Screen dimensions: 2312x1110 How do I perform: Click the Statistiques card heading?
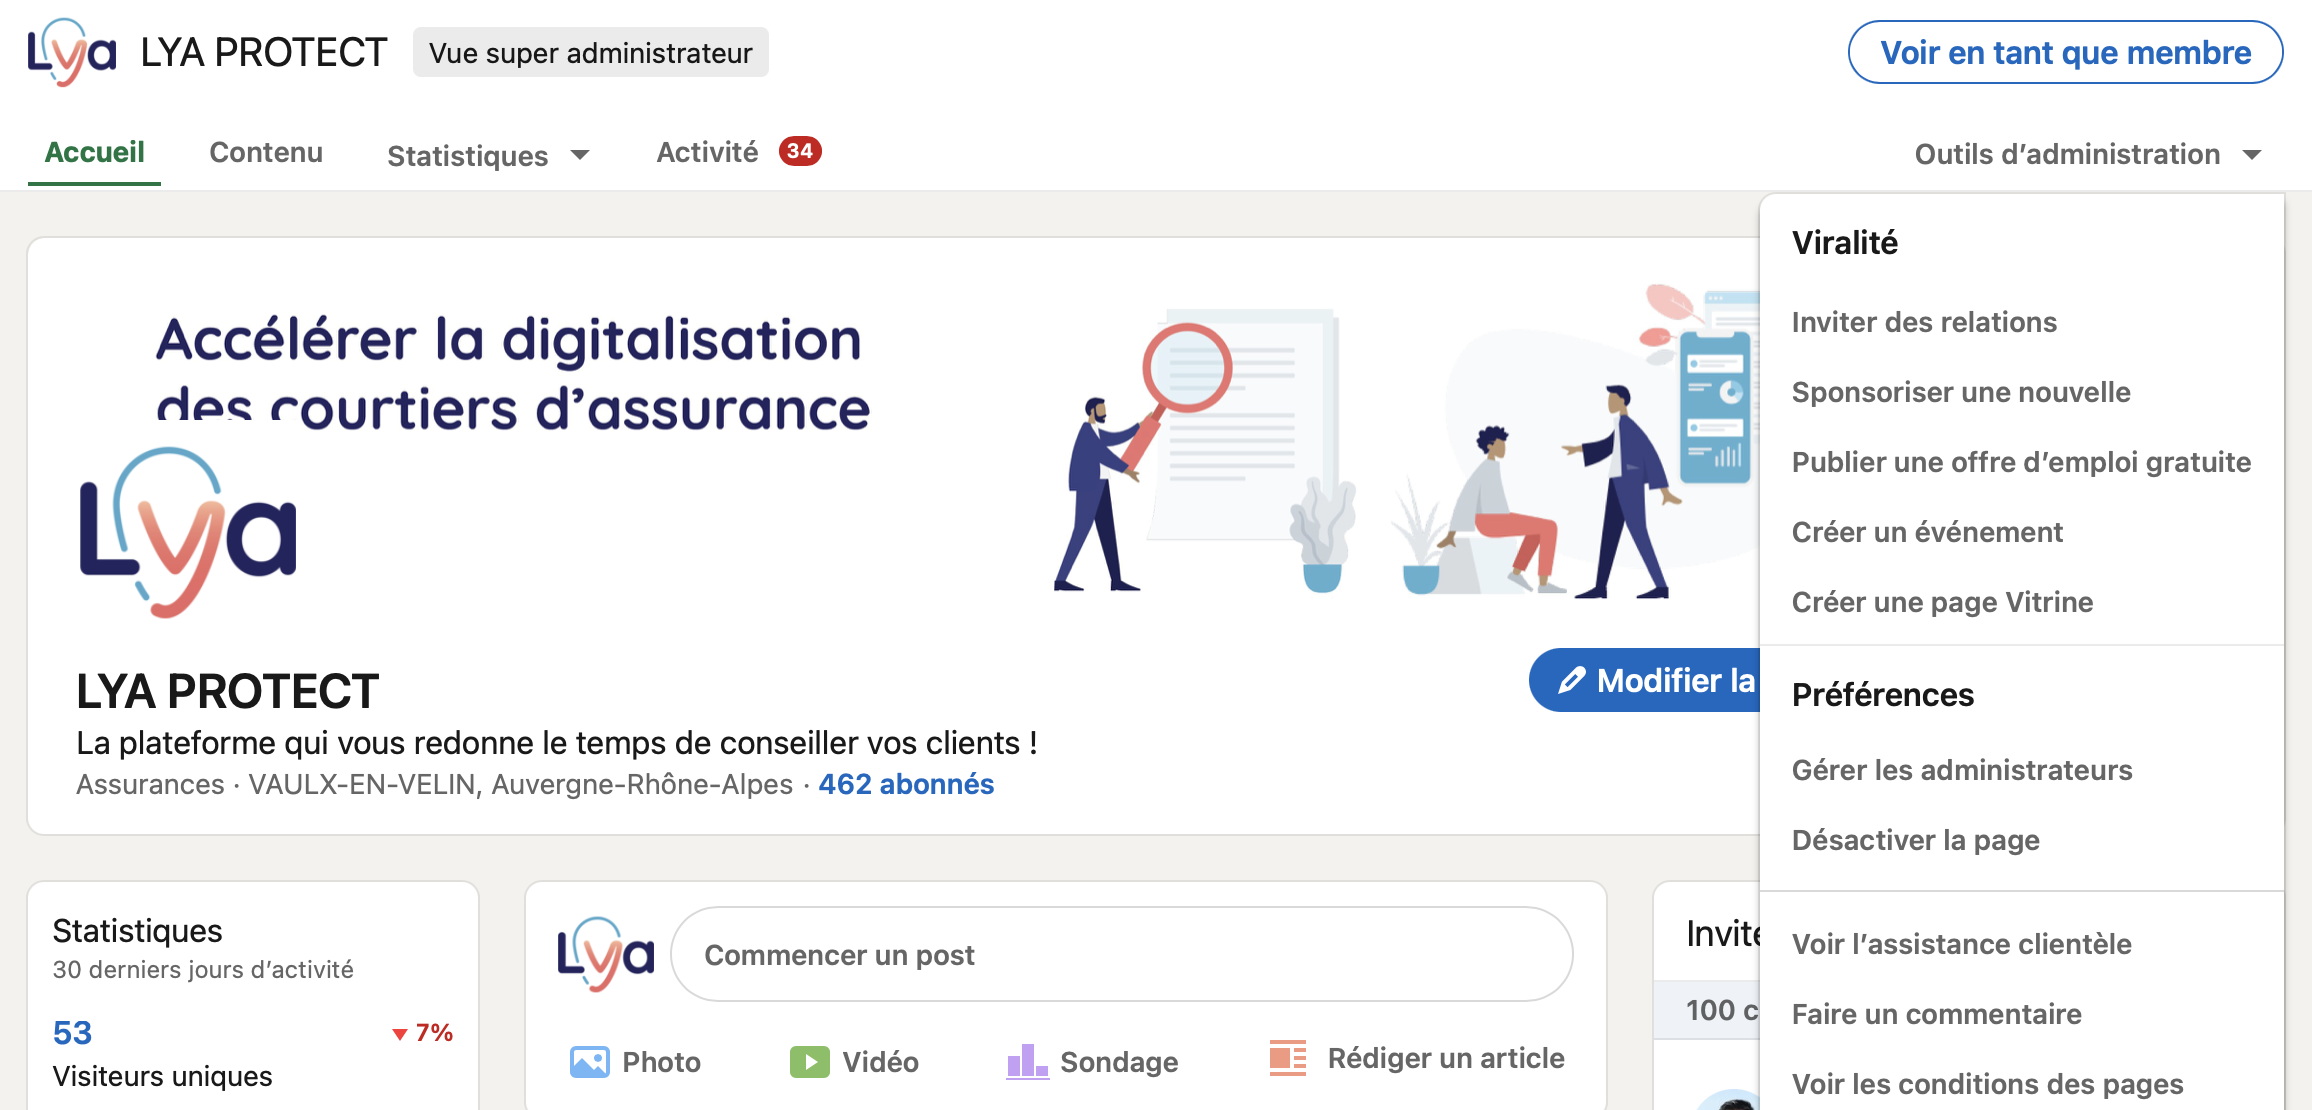(137, 930)
